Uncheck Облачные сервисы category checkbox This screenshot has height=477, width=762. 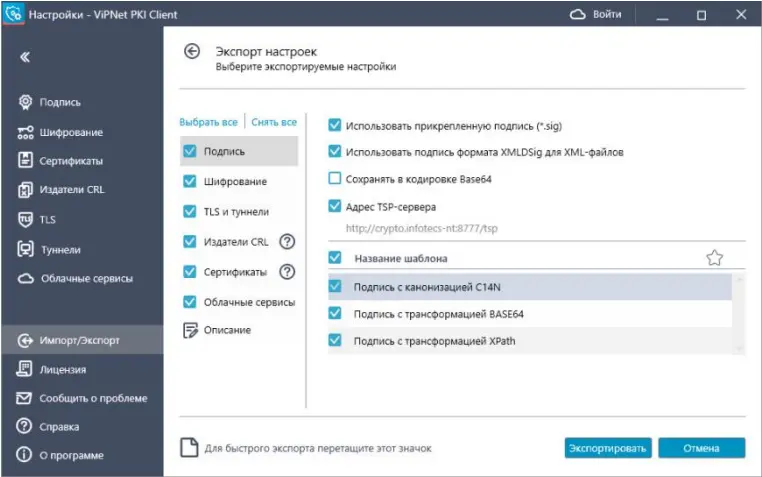pyautogui.click(x=190, y=302)
